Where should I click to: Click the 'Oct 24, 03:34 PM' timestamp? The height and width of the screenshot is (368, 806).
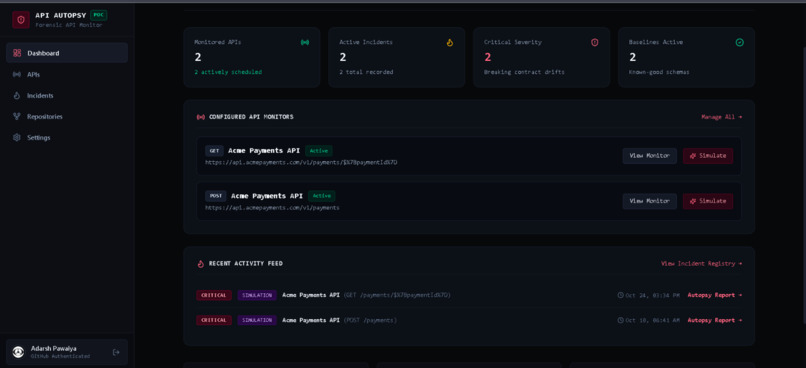(652, 296)
